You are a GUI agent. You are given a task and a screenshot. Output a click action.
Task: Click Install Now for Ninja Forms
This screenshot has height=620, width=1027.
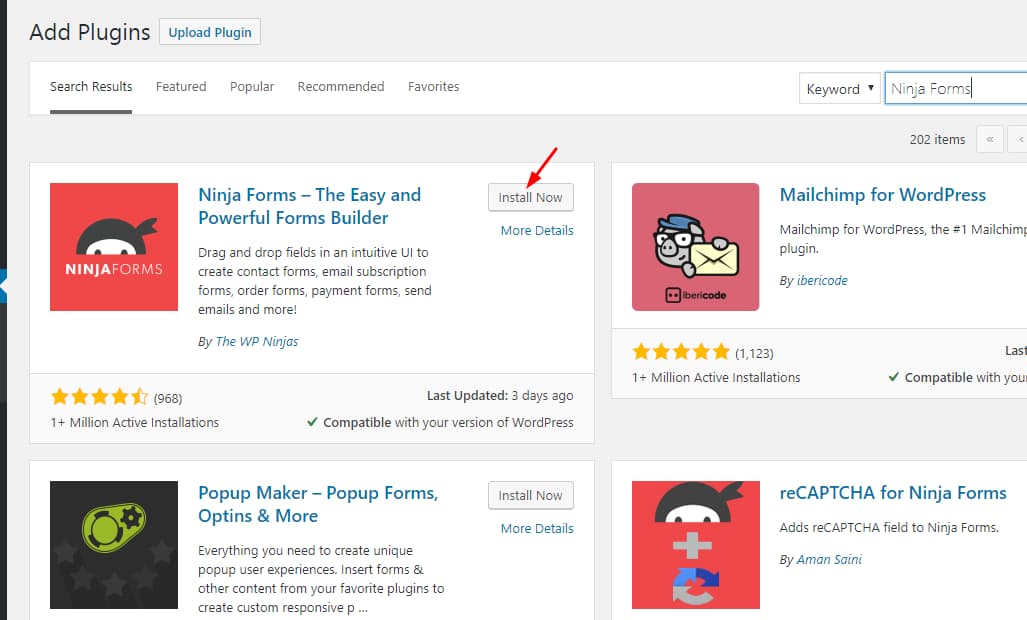click(x=530, y=197)
